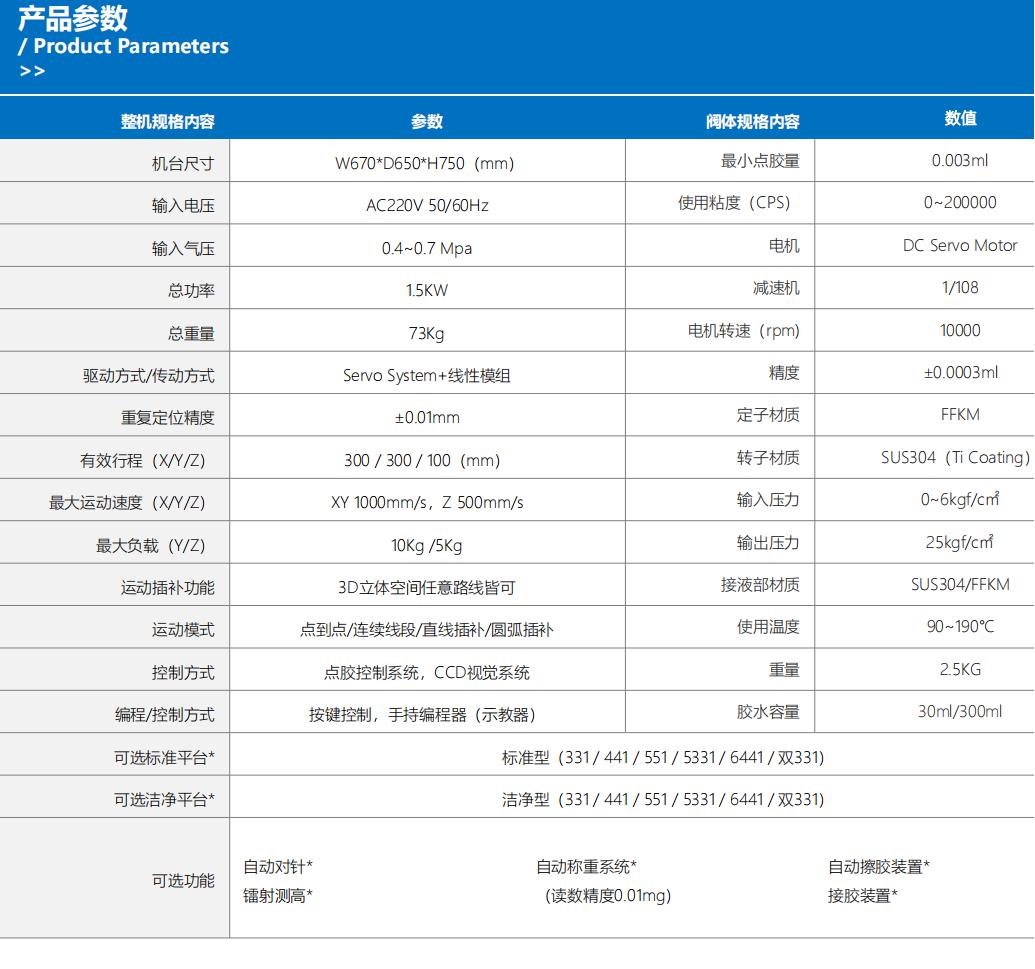This screenshot has height=969, width=1035.
Task: Click the 10Kg /5Kg value
Action: (426, 545)
